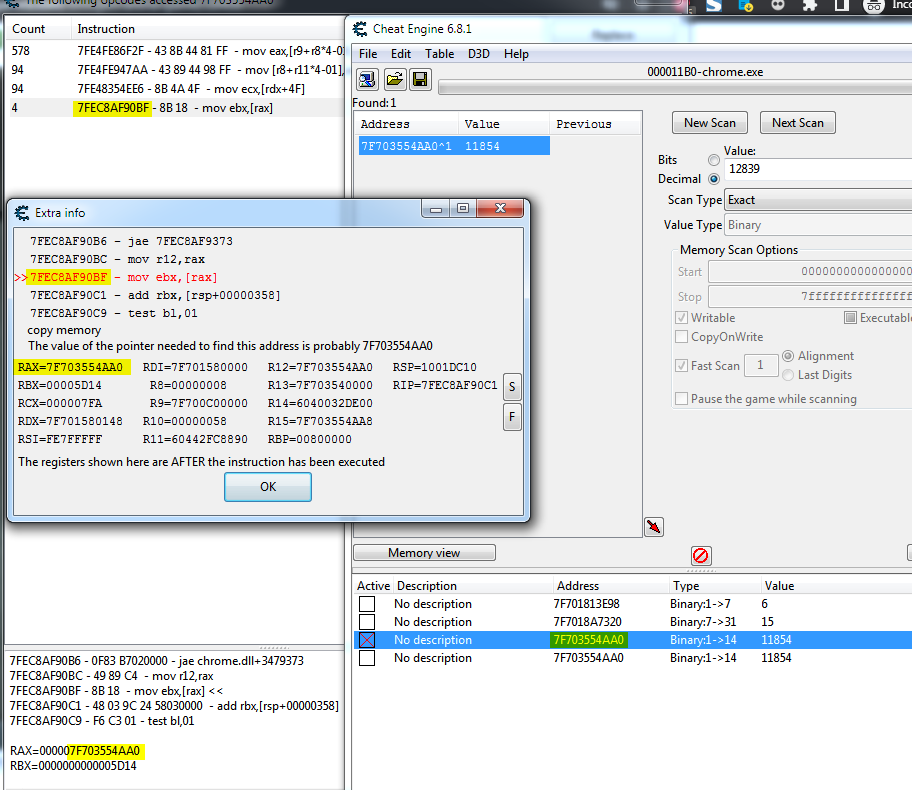Open the Table menu

439,54
